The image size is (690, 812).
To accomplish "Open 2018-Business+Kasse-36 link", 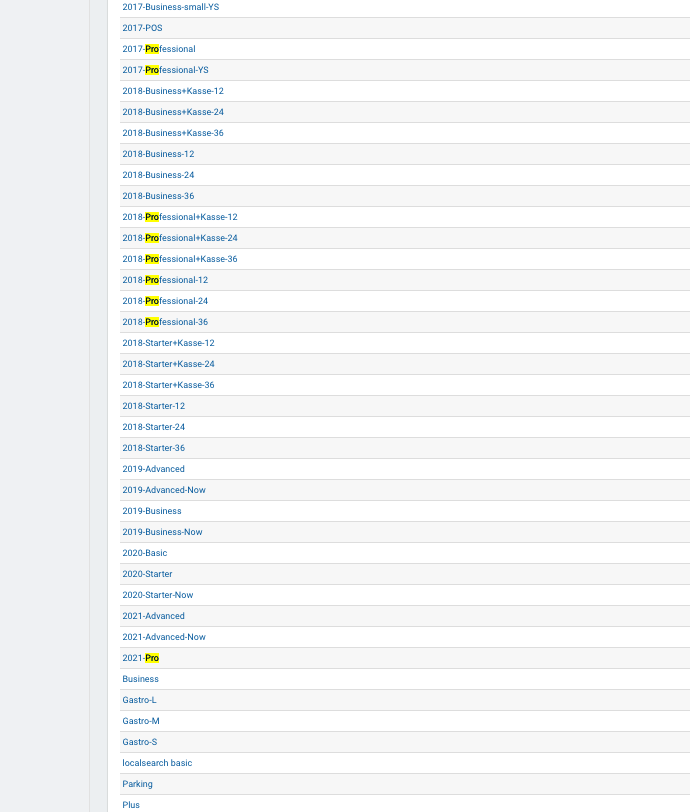I will 173,133.
